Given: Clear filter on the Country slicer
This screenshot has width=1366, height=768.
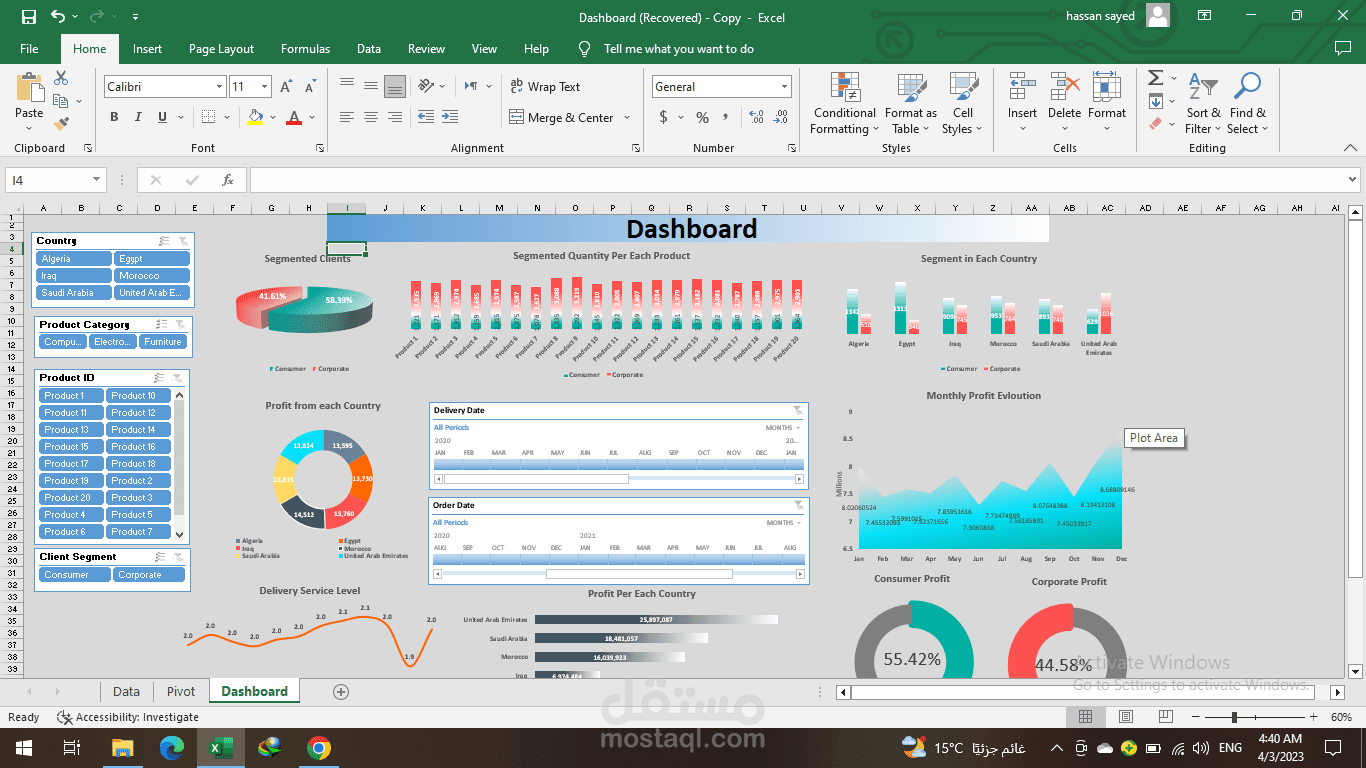Looking at the screenshot, I should click(x=182, y=241).
